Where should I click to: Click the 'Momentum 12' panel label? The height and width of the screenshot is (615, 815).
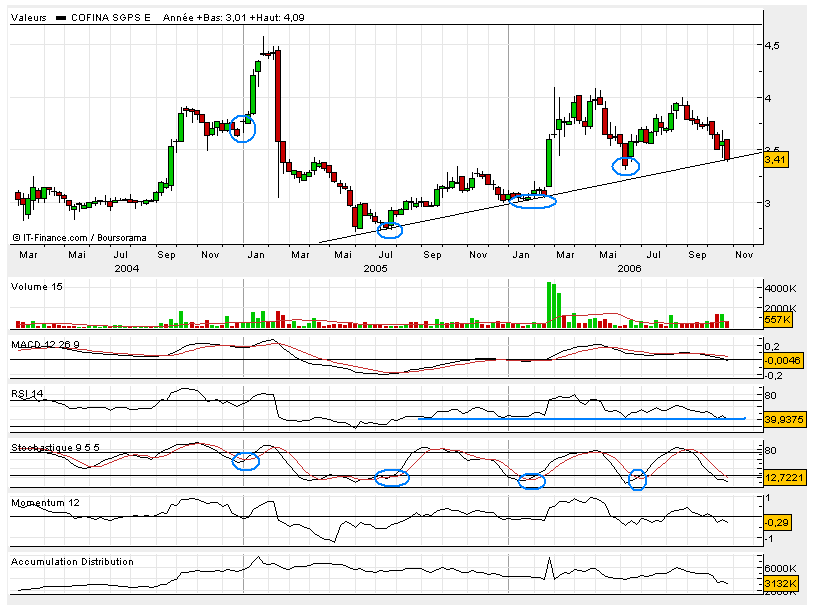coord(45,503)
